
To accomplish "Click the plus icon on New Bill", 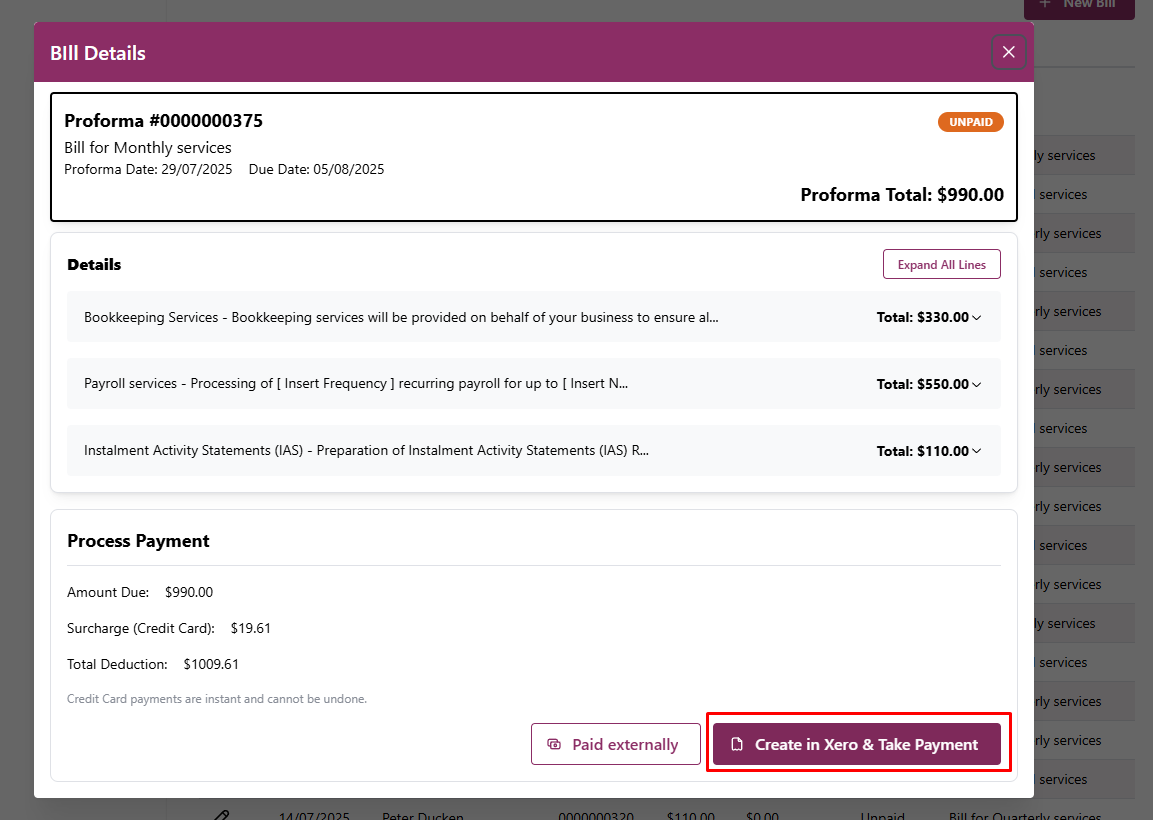I will coord(1045,4).
